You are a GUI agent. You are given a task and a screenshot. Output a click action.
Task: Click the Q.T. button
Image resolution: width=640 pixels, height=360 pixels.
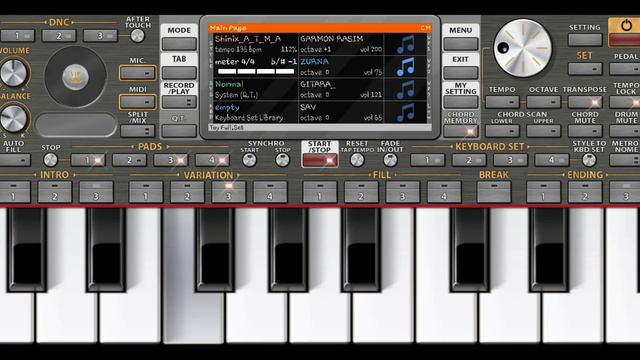pyautogui.click(x=179, y=131)
